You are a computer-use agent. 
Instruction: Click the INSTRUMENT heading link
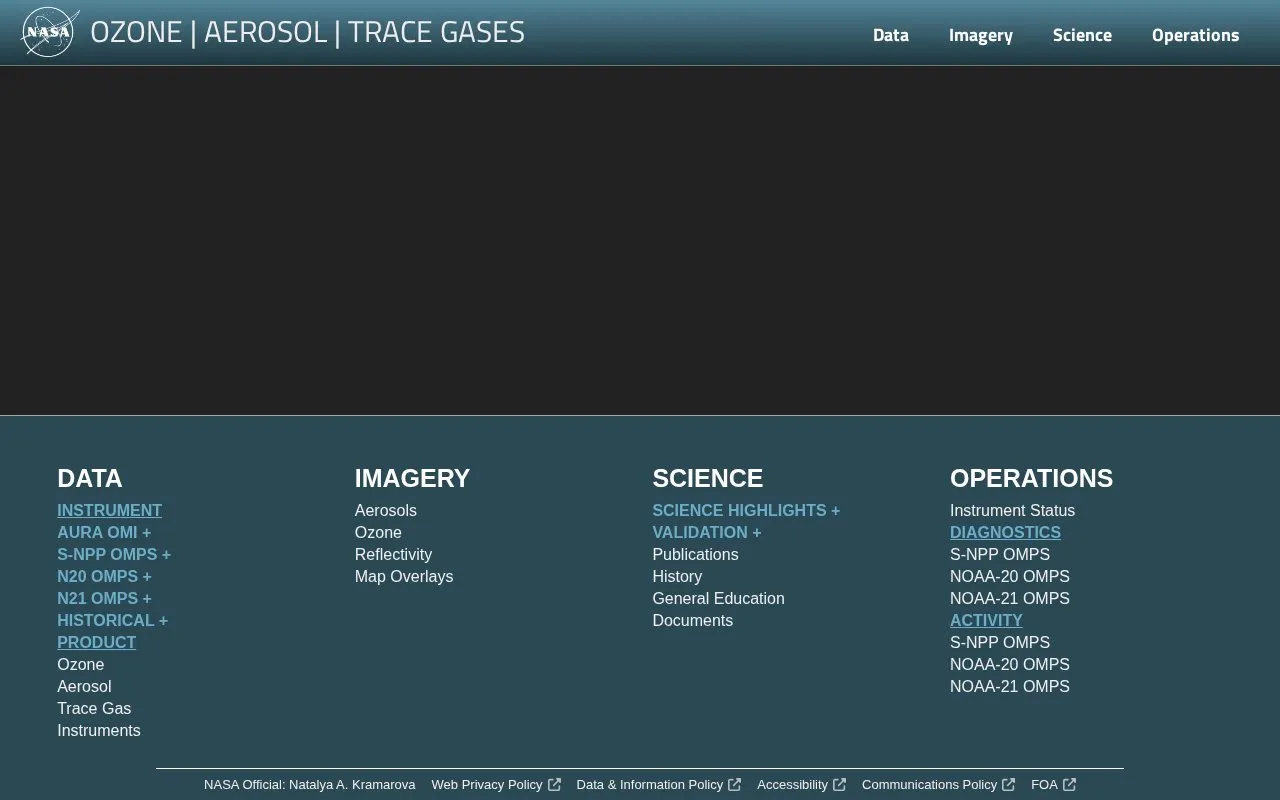point(109,511)
